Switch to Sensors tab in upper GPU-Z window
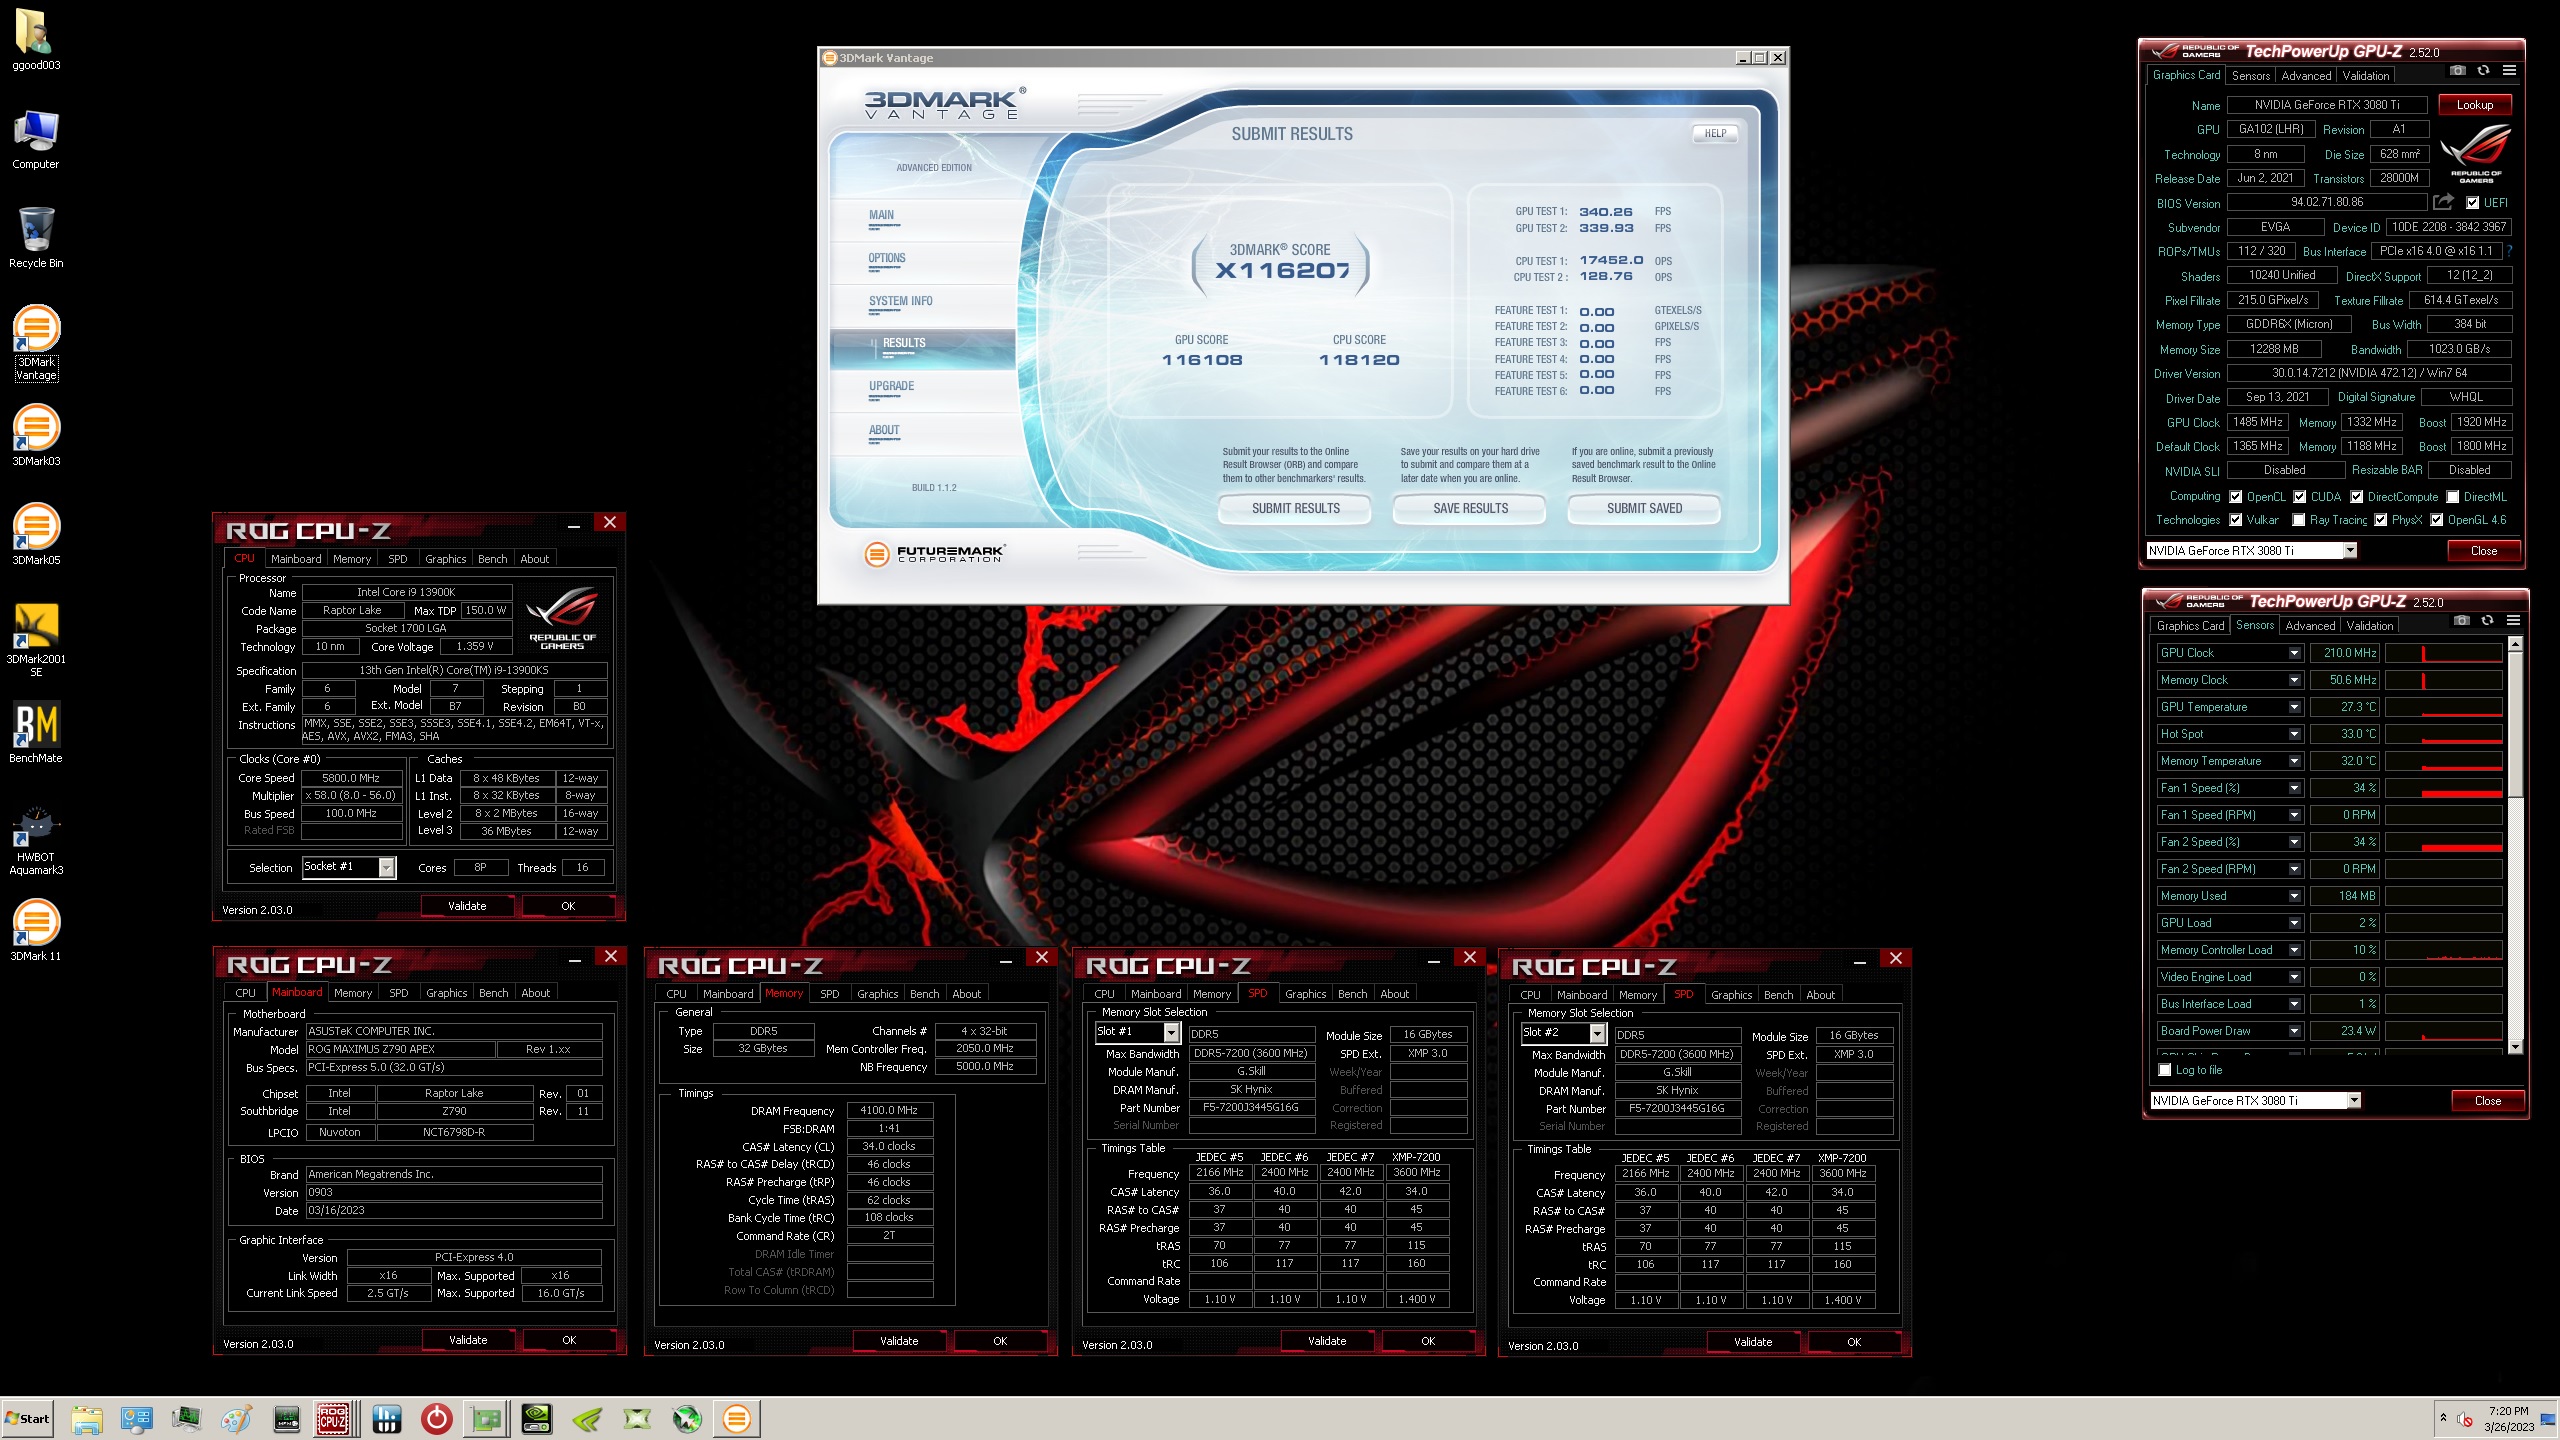 point(2251,76)
